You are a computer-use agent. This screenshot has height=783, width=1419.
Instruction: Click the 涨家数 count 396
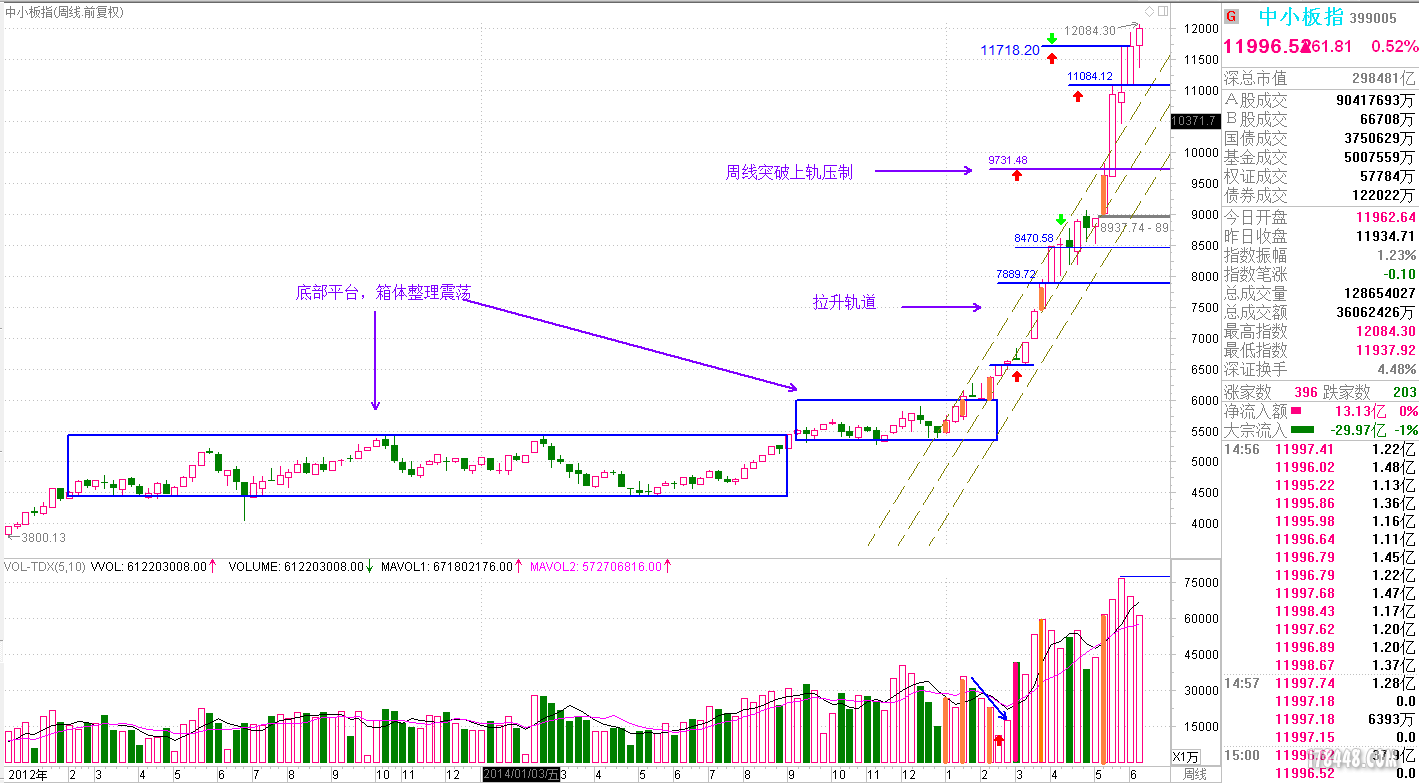(x=1306, y=392)
